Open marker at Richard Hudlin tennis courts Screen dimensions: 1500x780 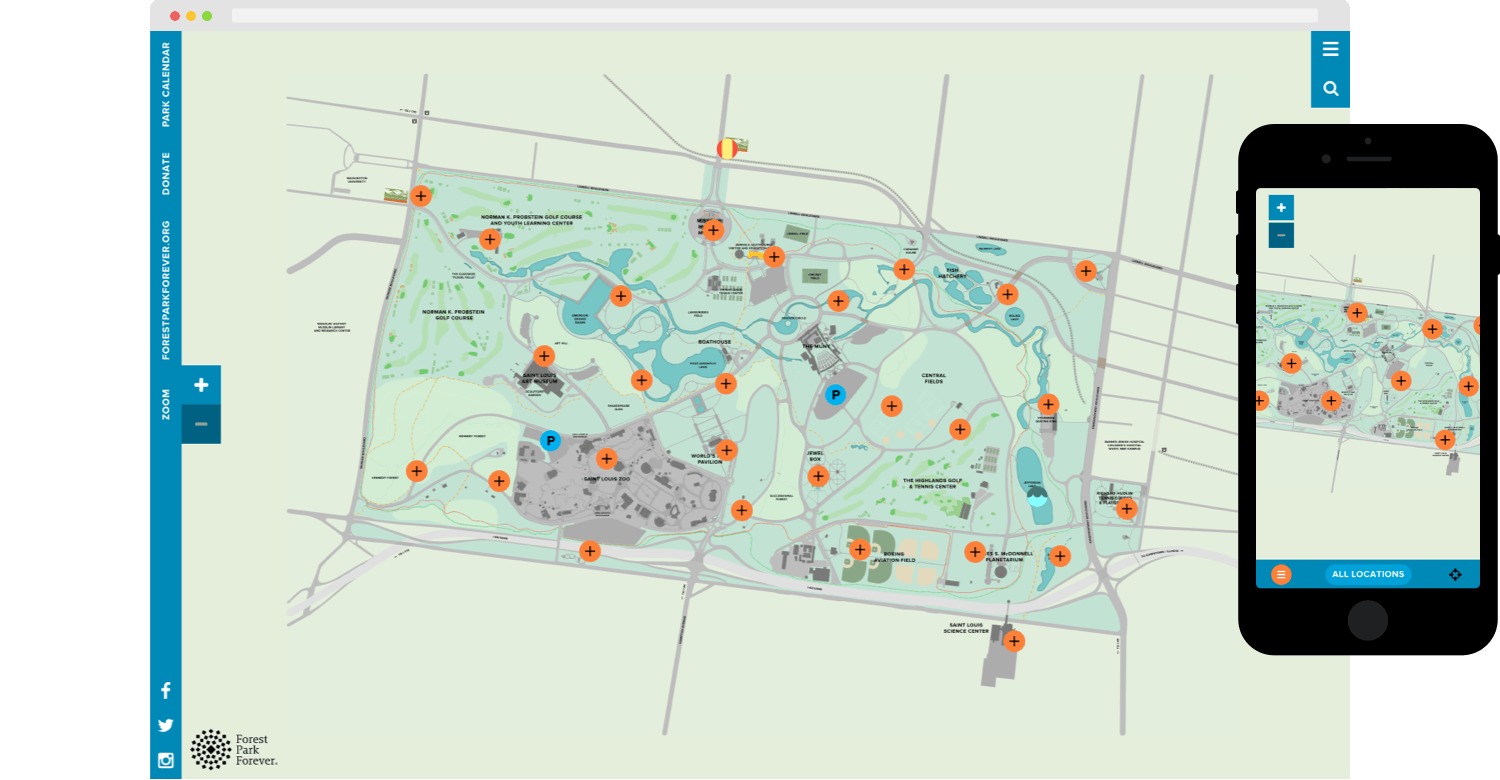coord(1128,509)
